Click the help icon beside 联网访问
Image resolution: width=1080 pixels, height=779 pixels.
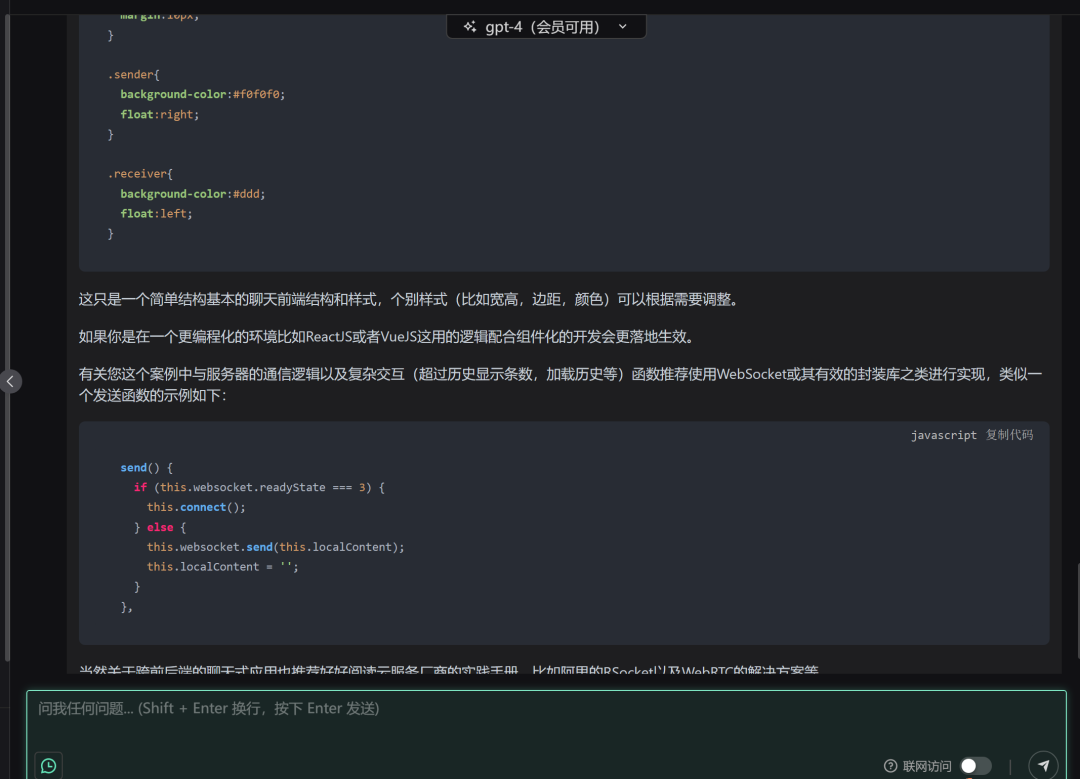point(891,766)
